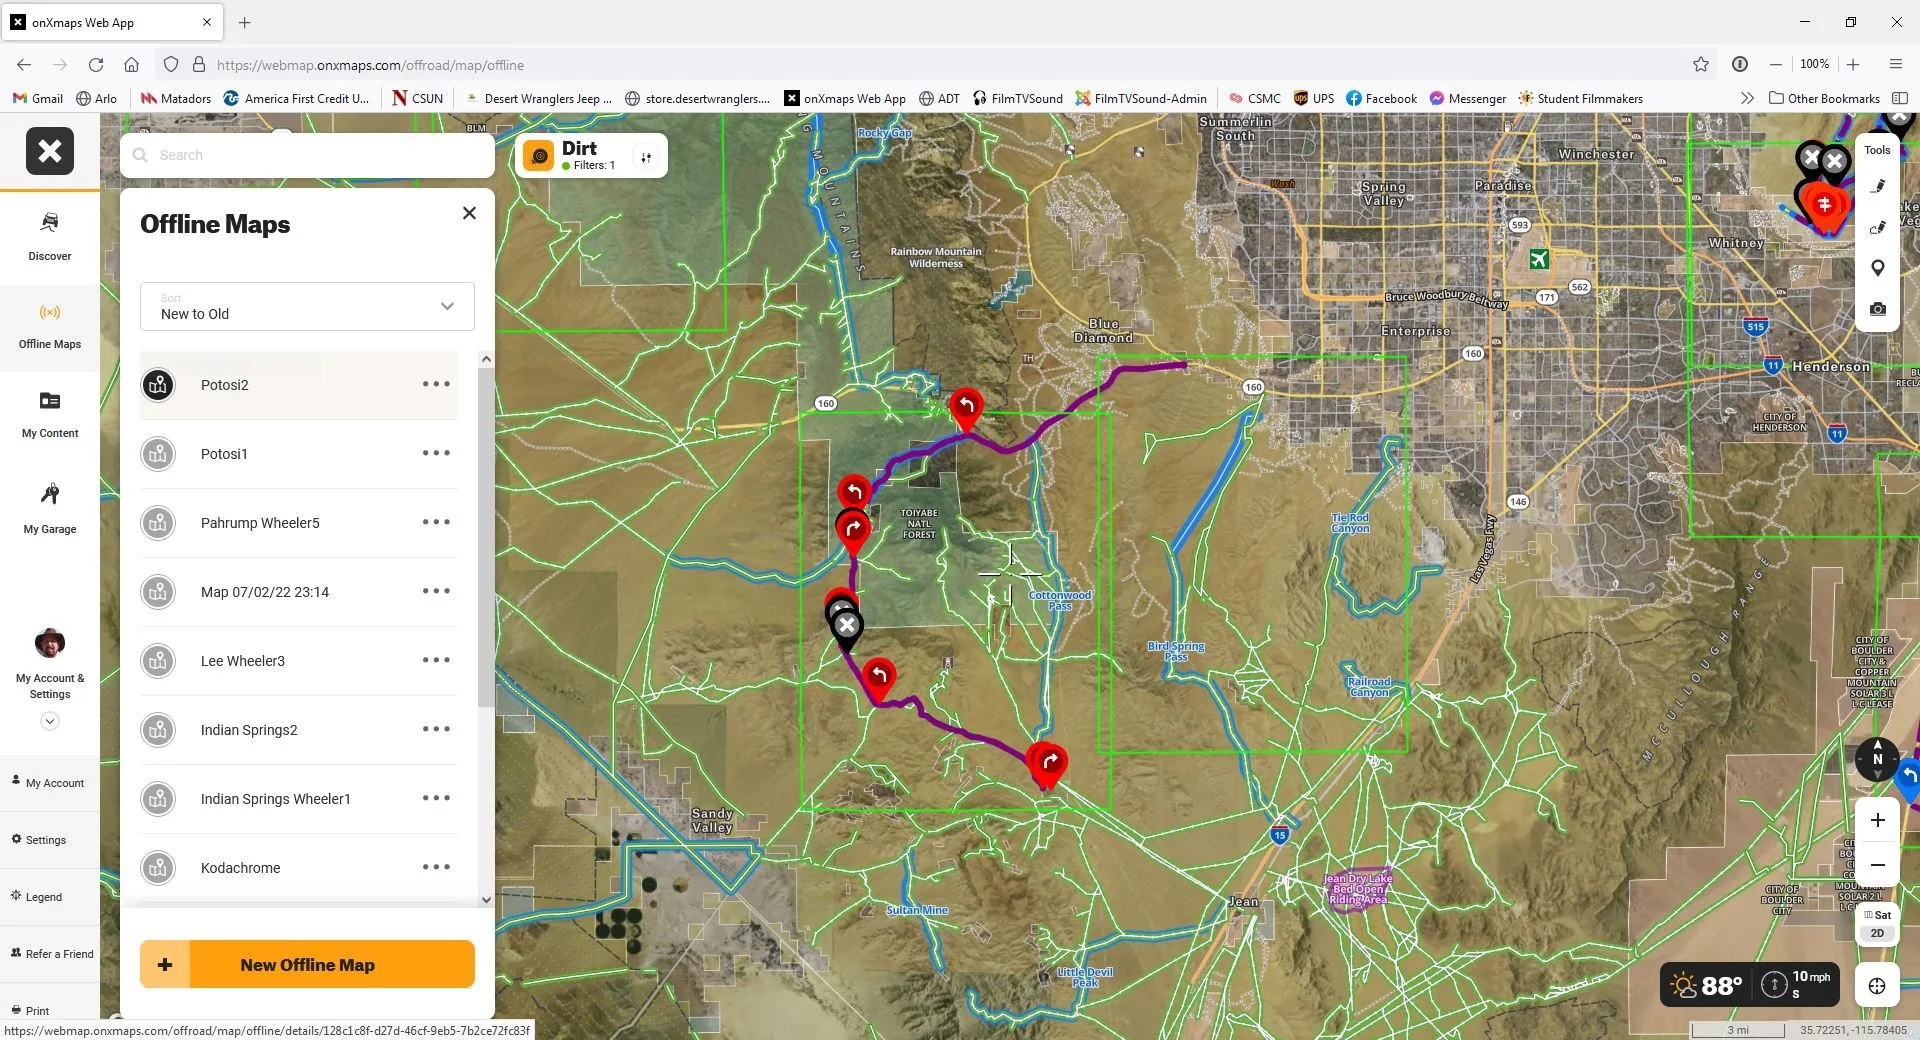
Task: Select the waypoint pin tool in Tools
Action: [1878, 268]
